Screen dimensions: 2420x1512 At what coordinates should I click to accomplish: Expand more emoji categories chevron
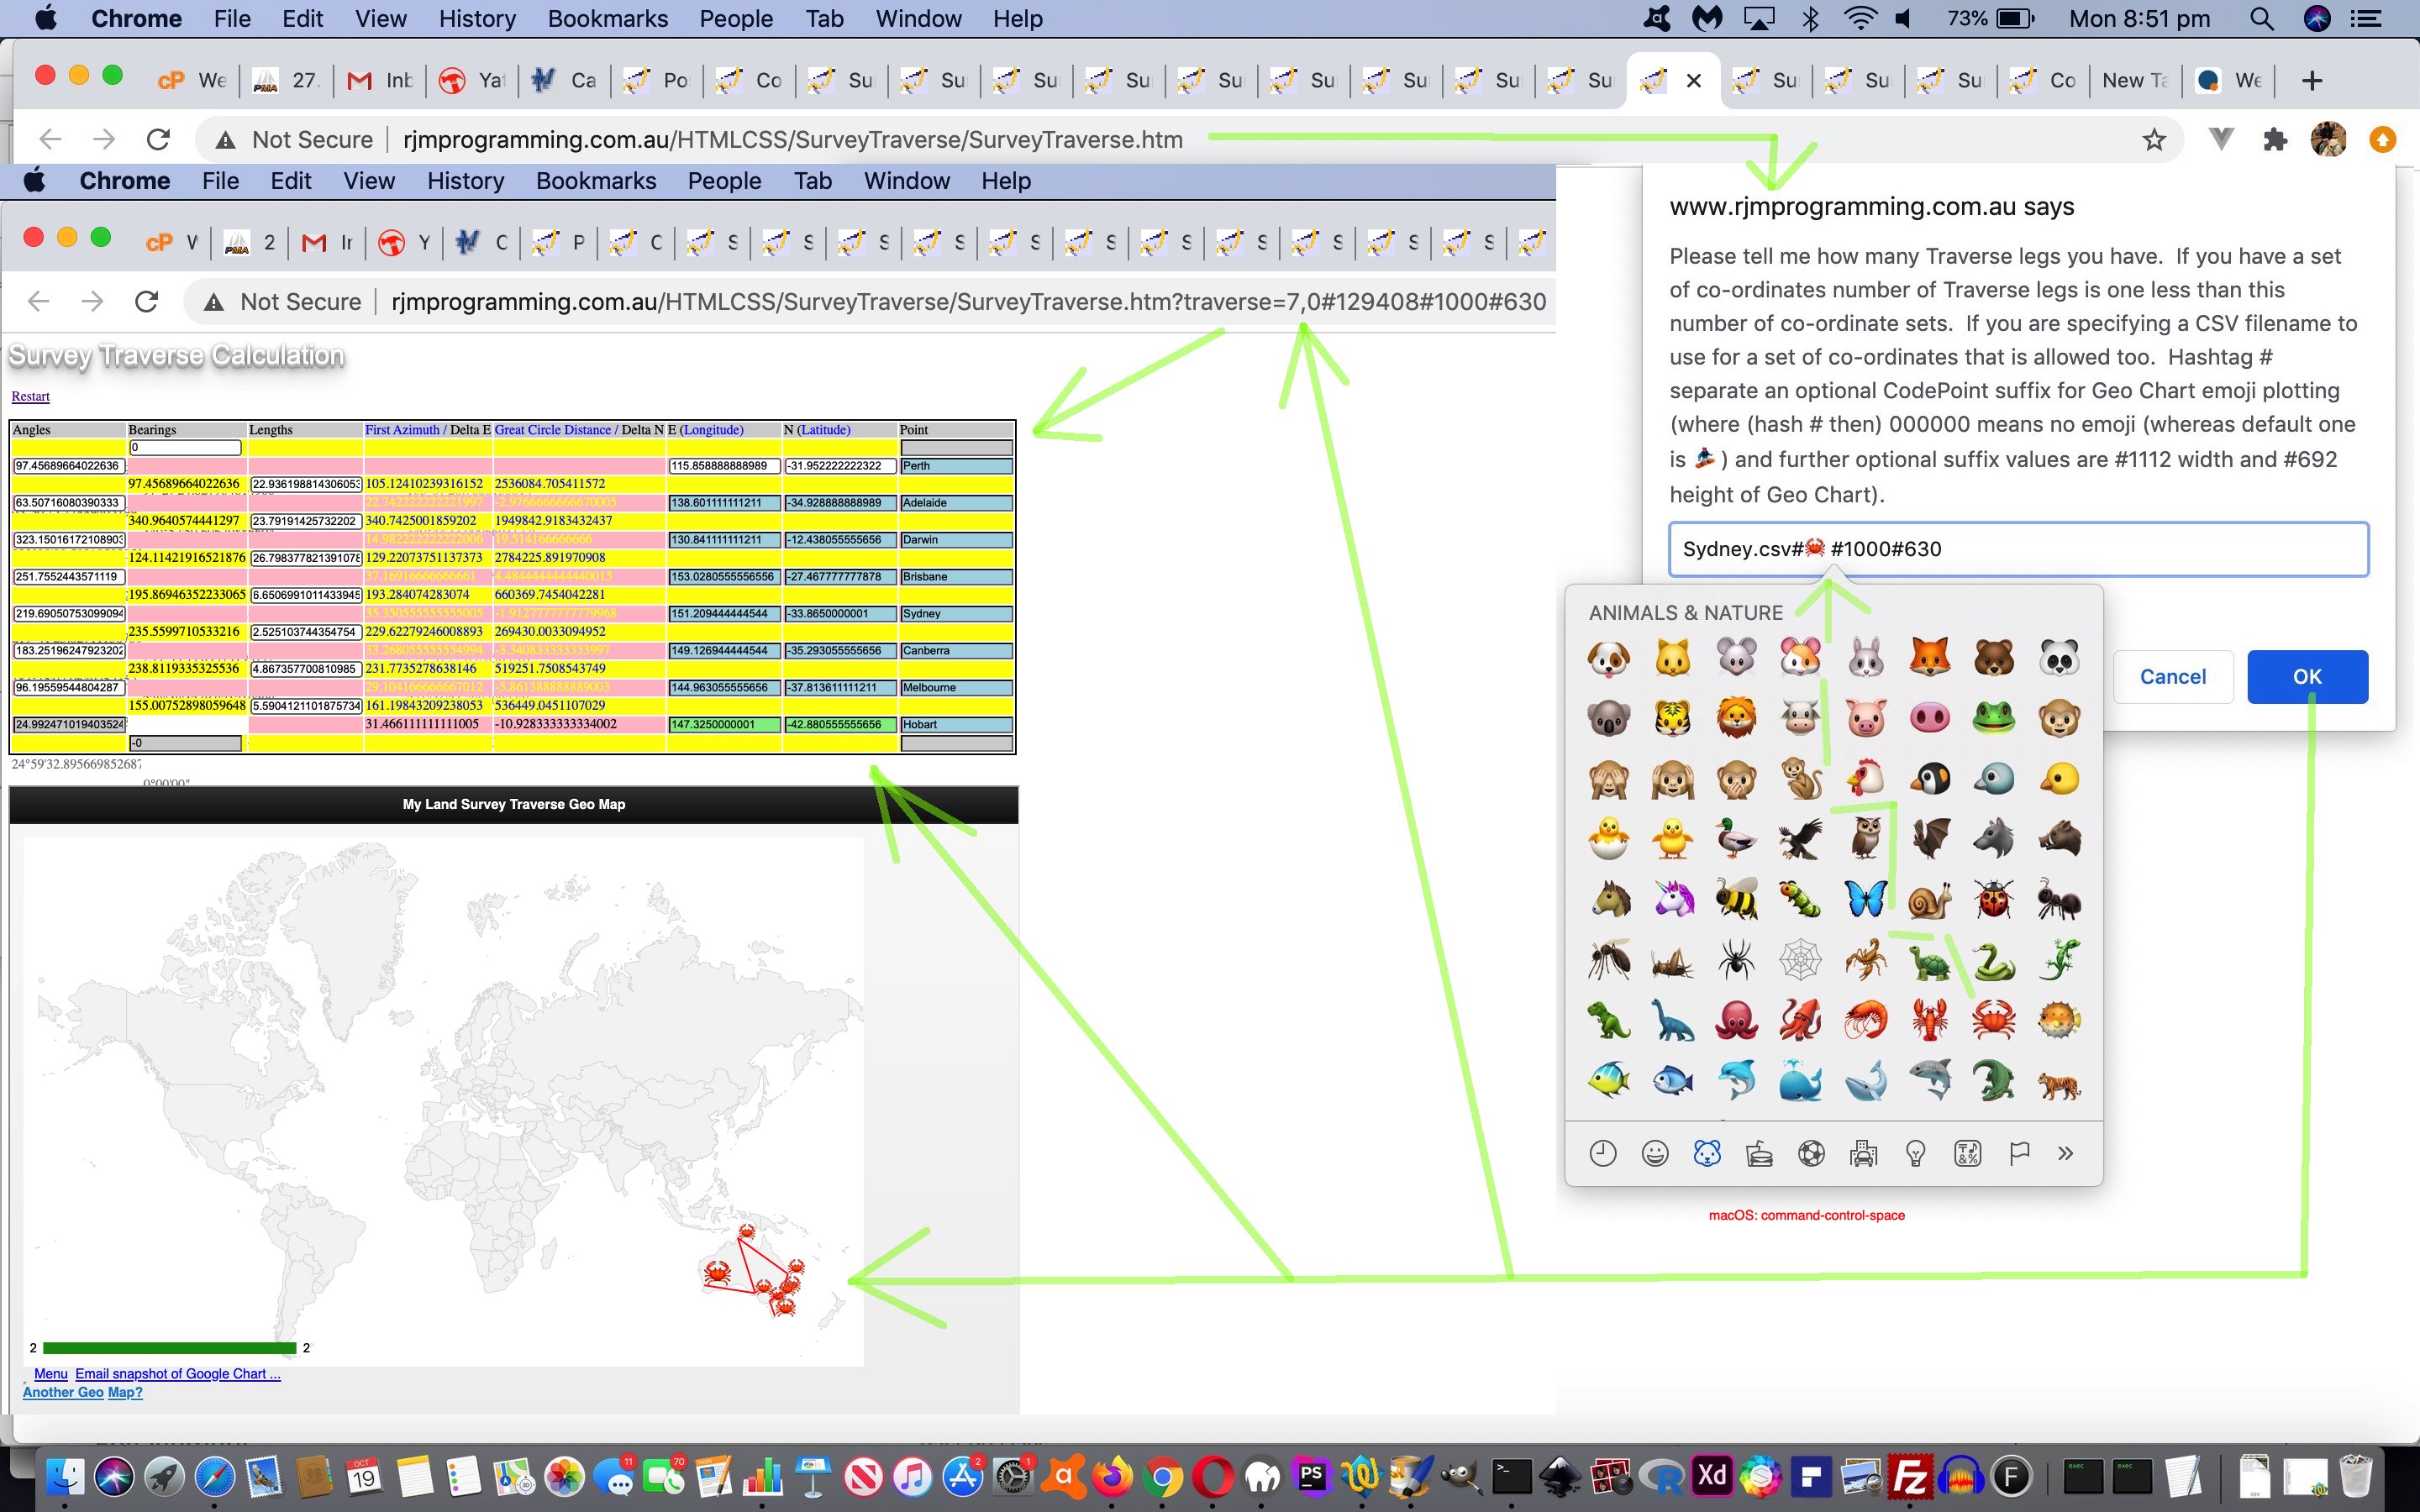2066,1154
